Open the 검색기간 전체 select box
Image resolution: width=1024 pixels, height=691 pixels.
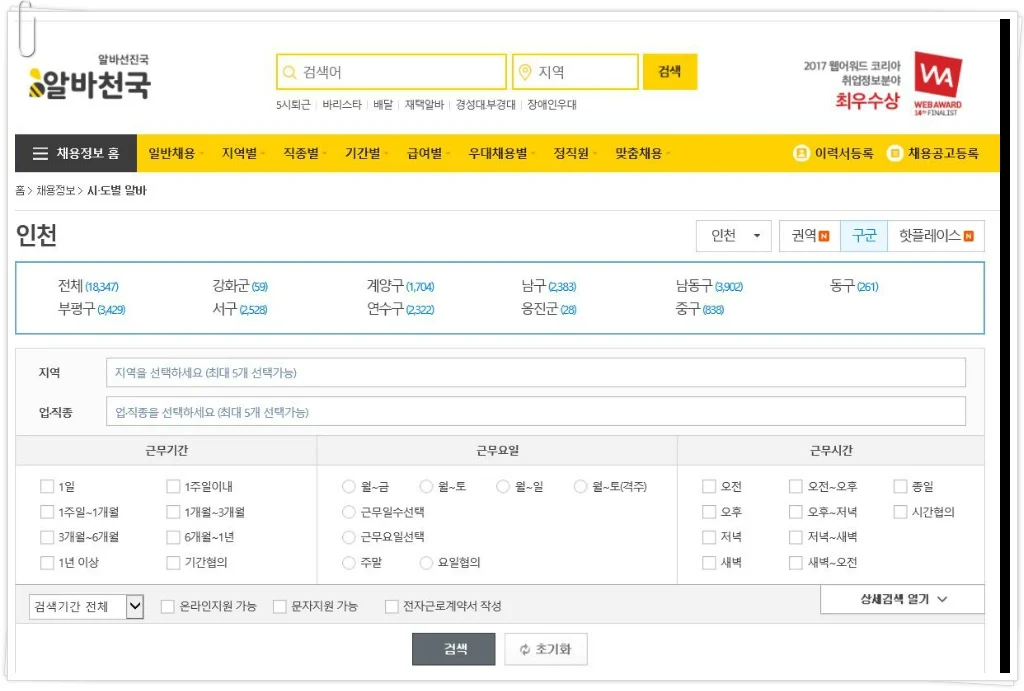click(86, 607)
